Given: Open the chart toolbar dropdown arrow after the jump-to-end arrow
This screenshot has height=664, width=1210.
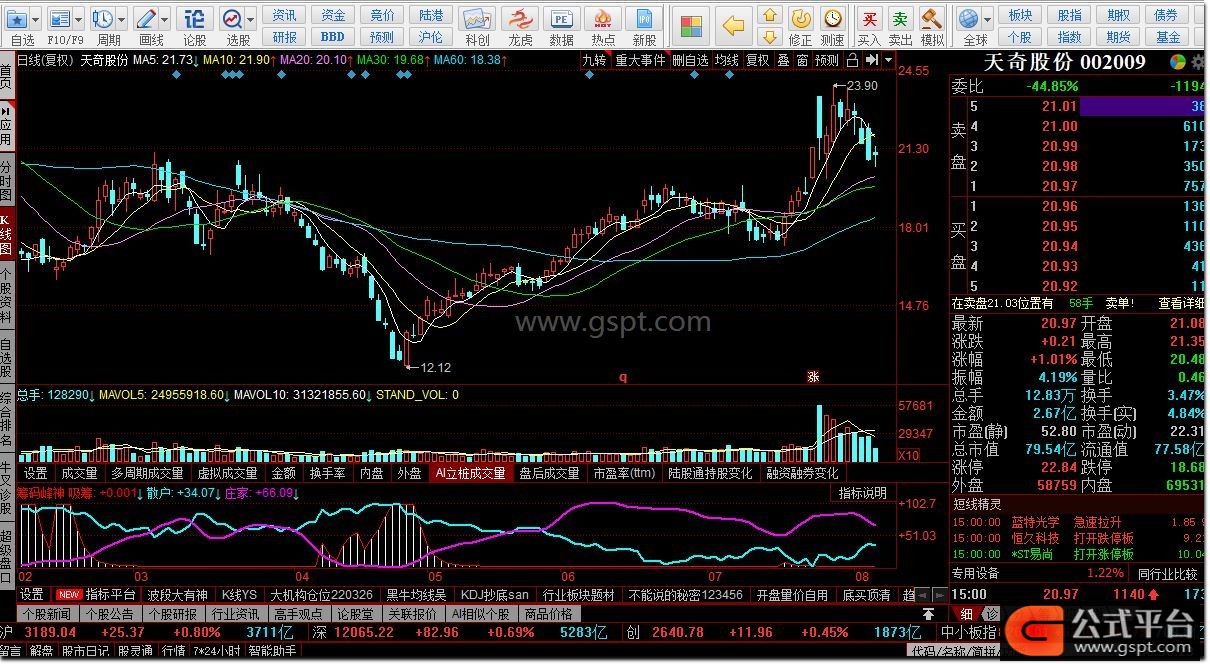Looking at the screenshot, I should pyautogui.click(x=886, y=60).
